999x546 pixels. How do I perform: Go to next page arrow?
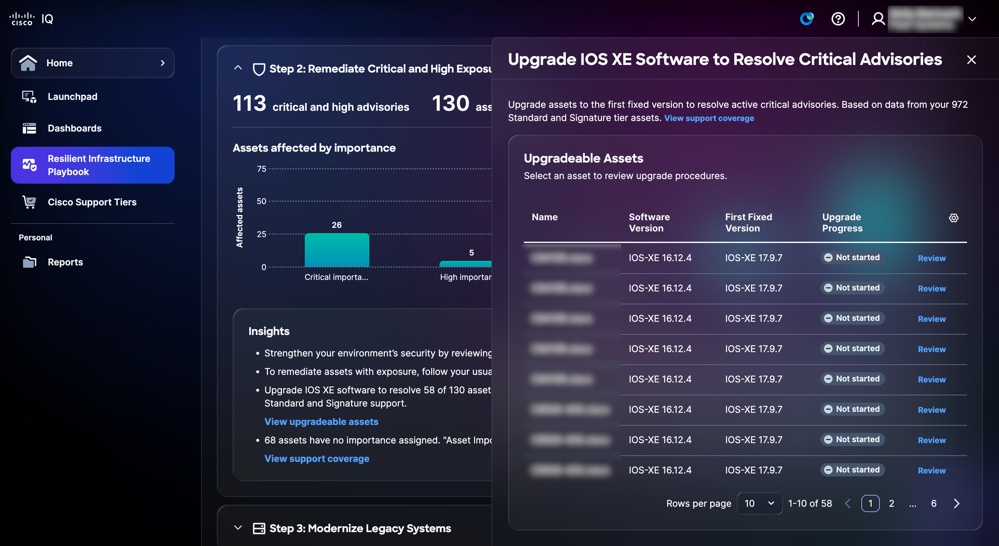pos(956,504)
